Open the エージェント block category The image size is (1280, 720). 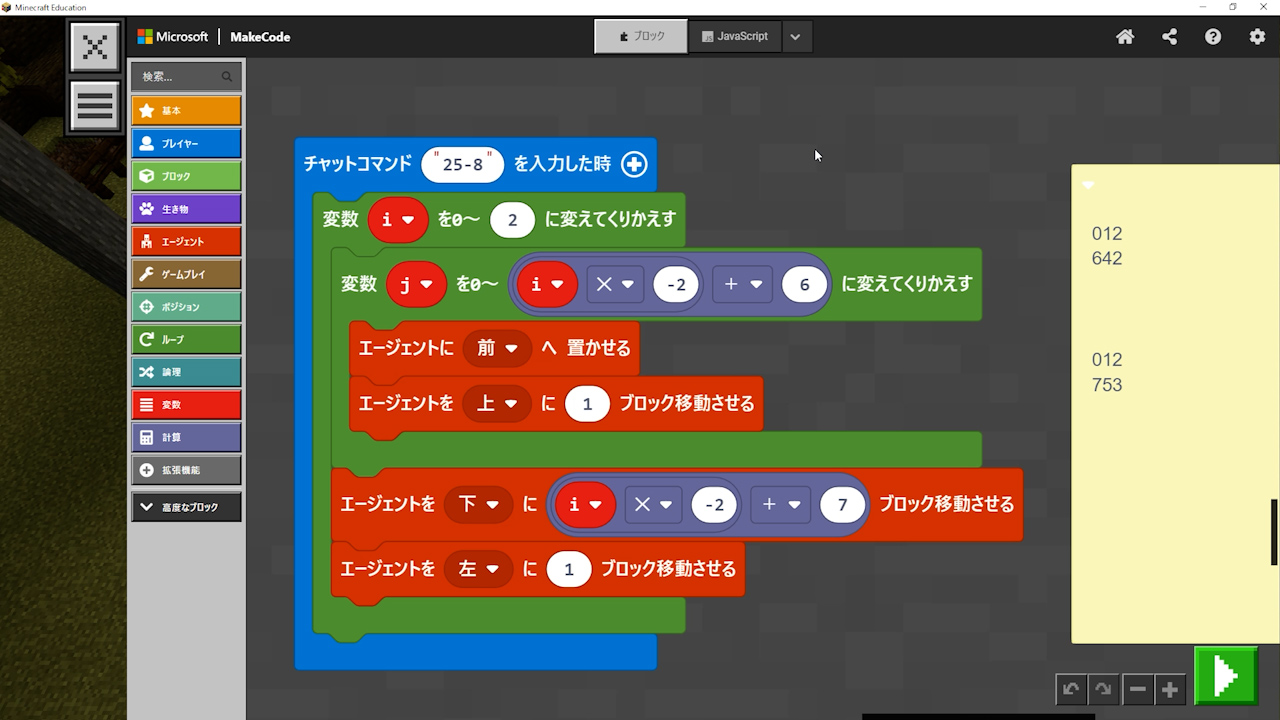[186, 241]
